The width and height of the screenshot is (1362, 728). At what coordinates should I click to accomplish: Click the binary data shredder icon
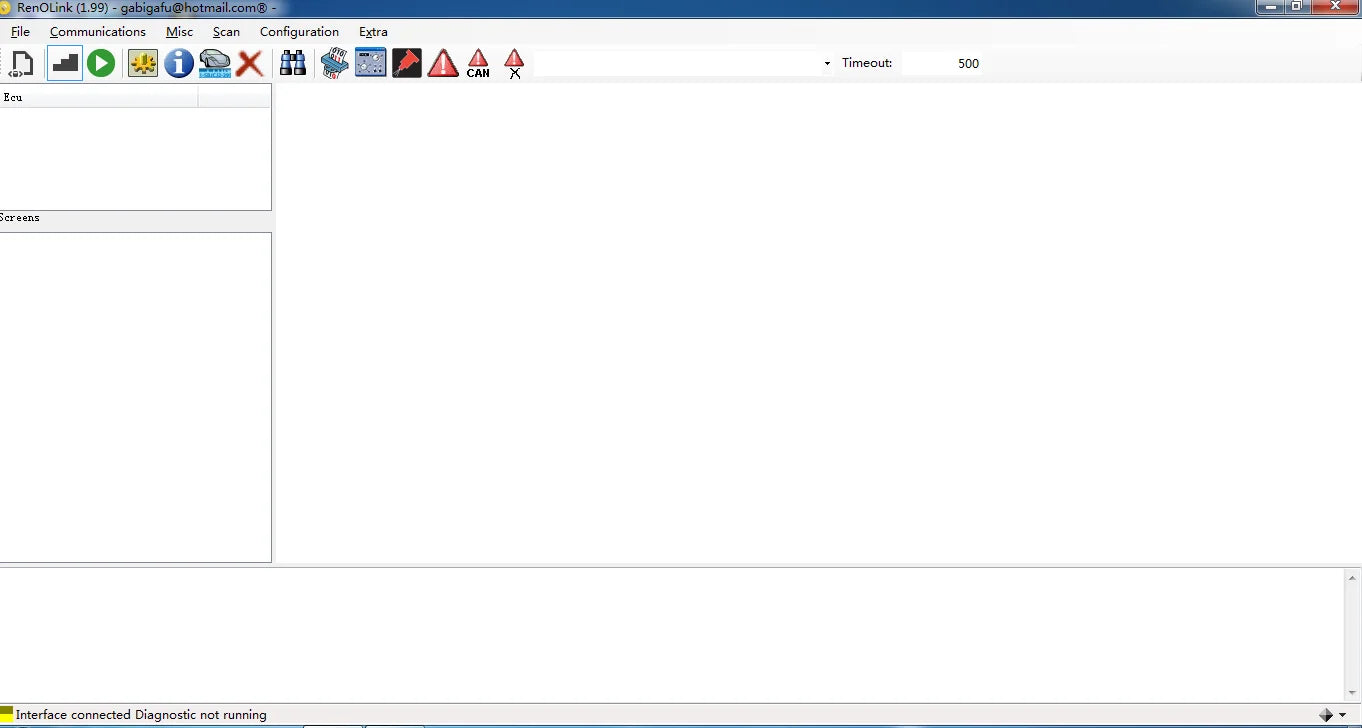pyautogui.click(x=334, y=64)
